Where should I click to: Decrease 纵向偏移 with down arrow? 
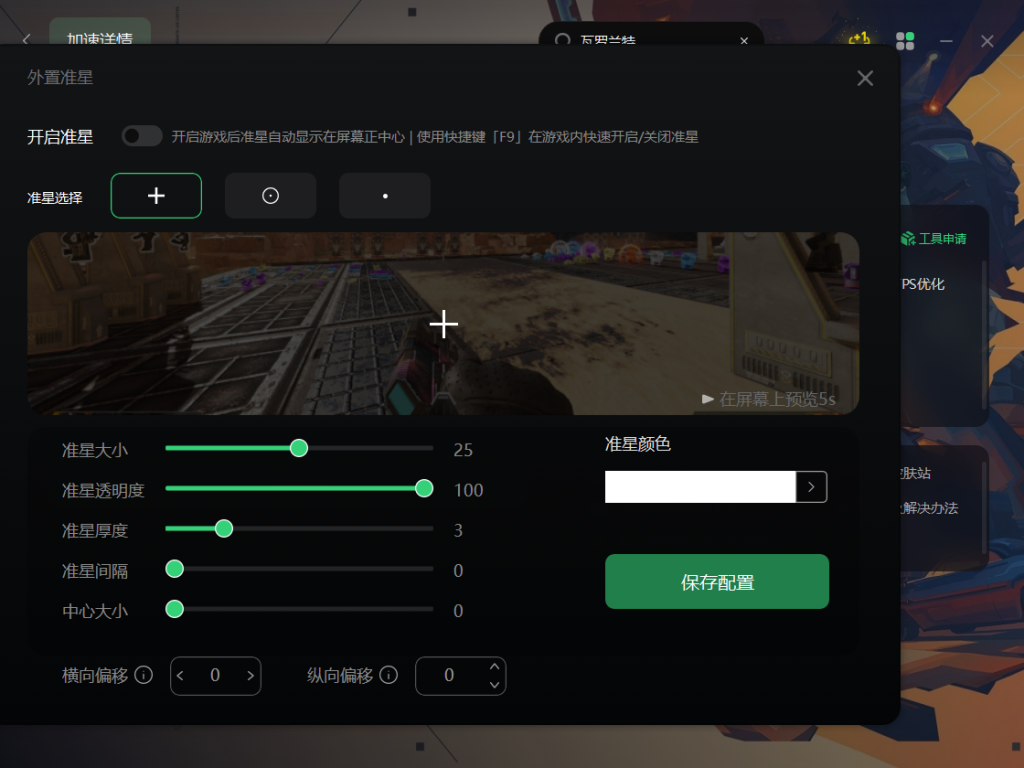494,684
